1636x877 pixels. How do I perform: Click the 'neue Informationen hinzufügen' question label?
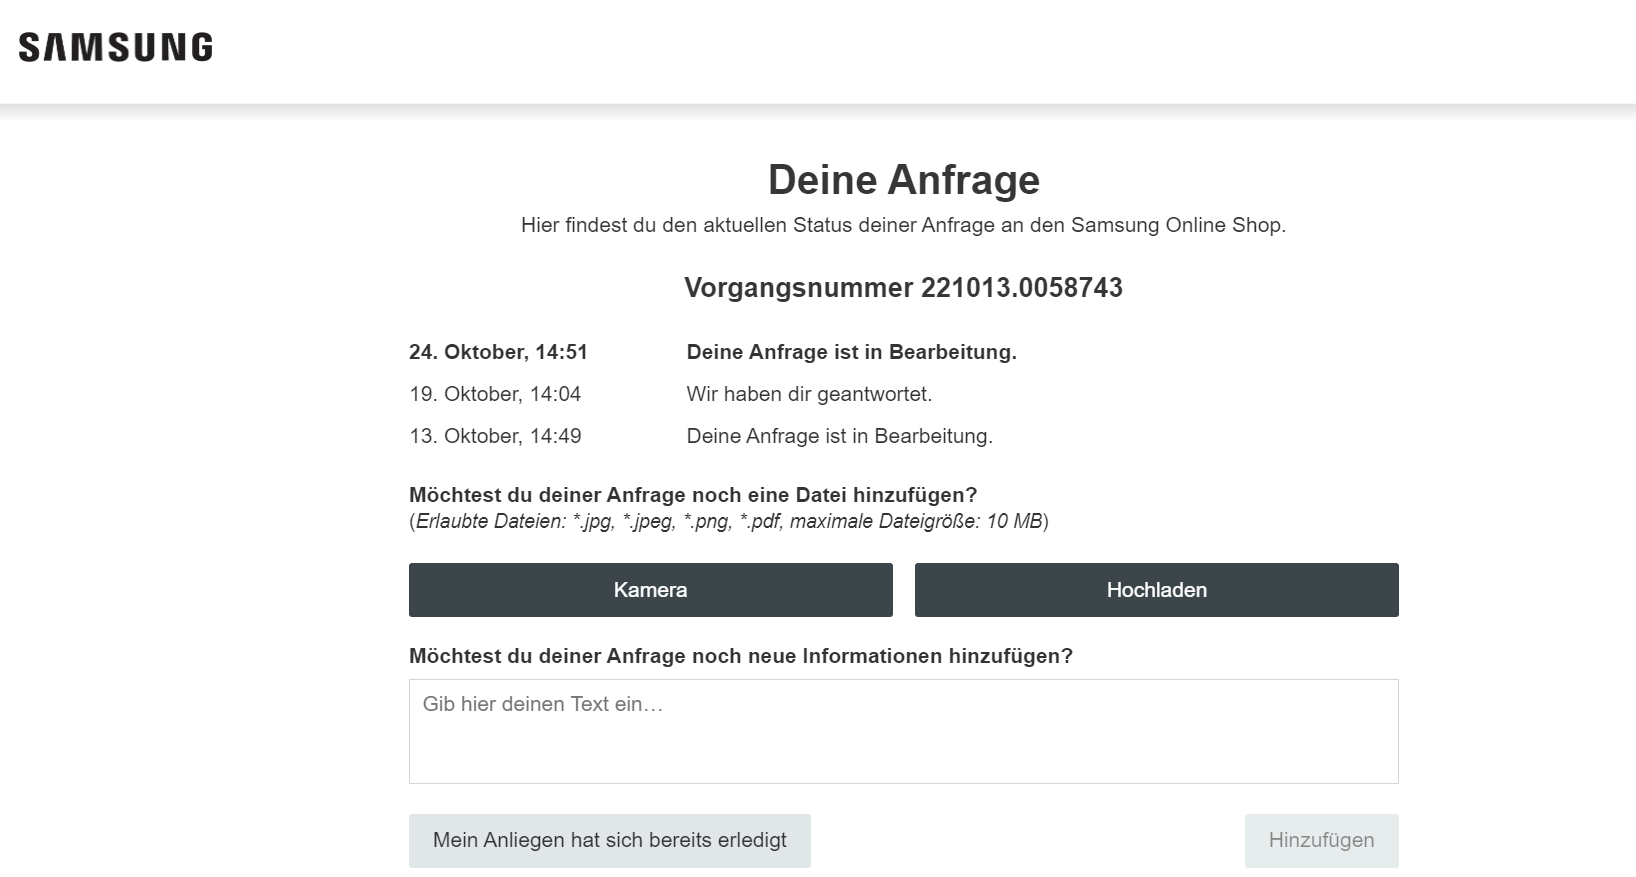(x=740, y=656)
